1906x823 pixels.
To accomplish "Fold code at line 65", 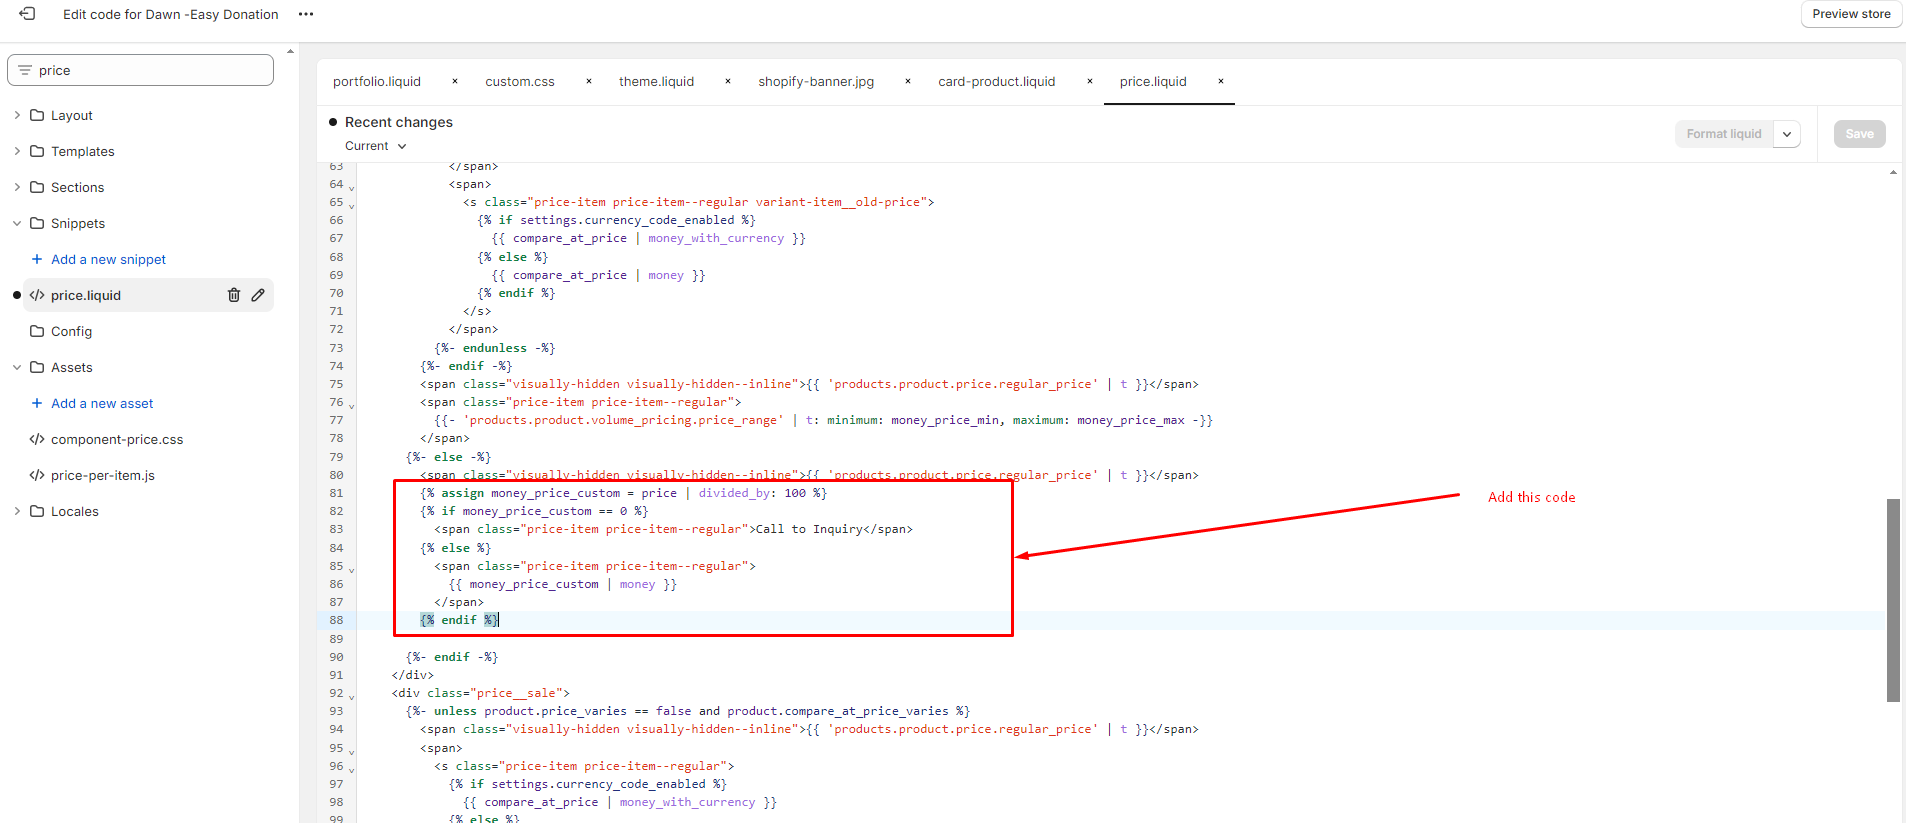I will [351, 205].
